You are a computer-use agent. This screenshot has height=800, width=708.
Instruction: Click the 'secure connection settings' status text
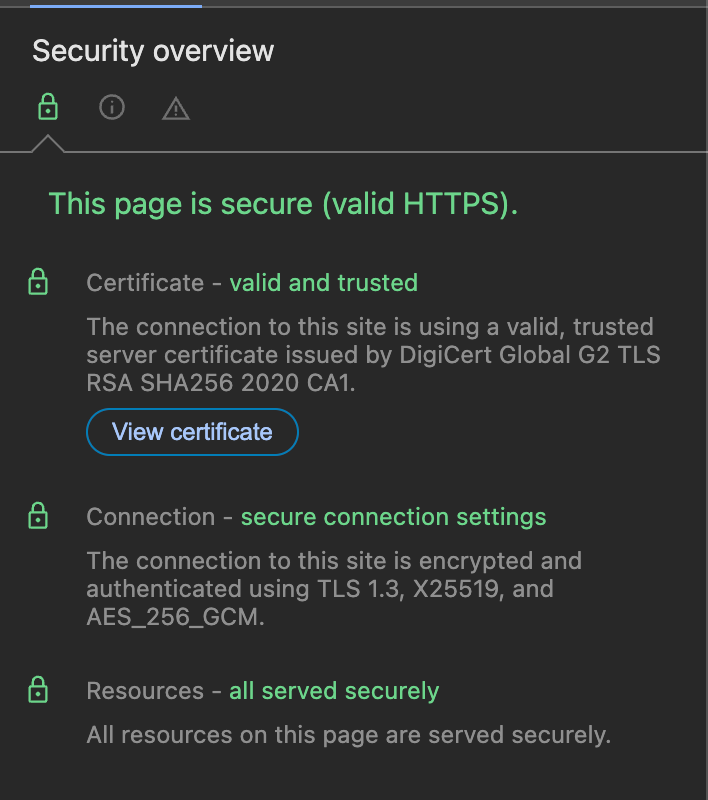[x=393, y=517]
